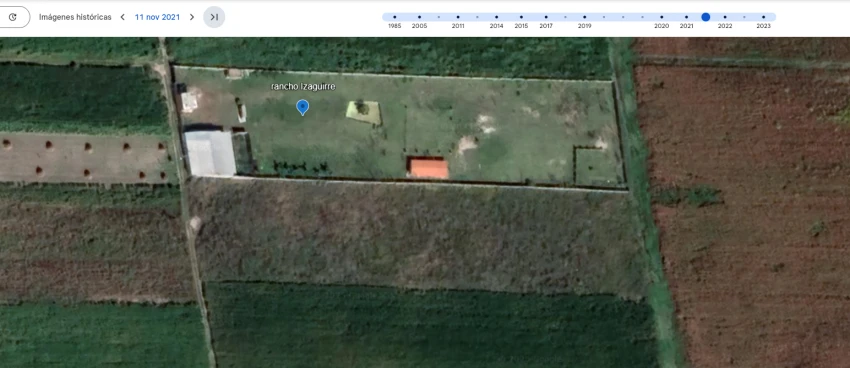Image resolution: width=850 pixels, height=368 pixels.
Task: Choose the 2017 imagery dot
Action: pos(546,17)
